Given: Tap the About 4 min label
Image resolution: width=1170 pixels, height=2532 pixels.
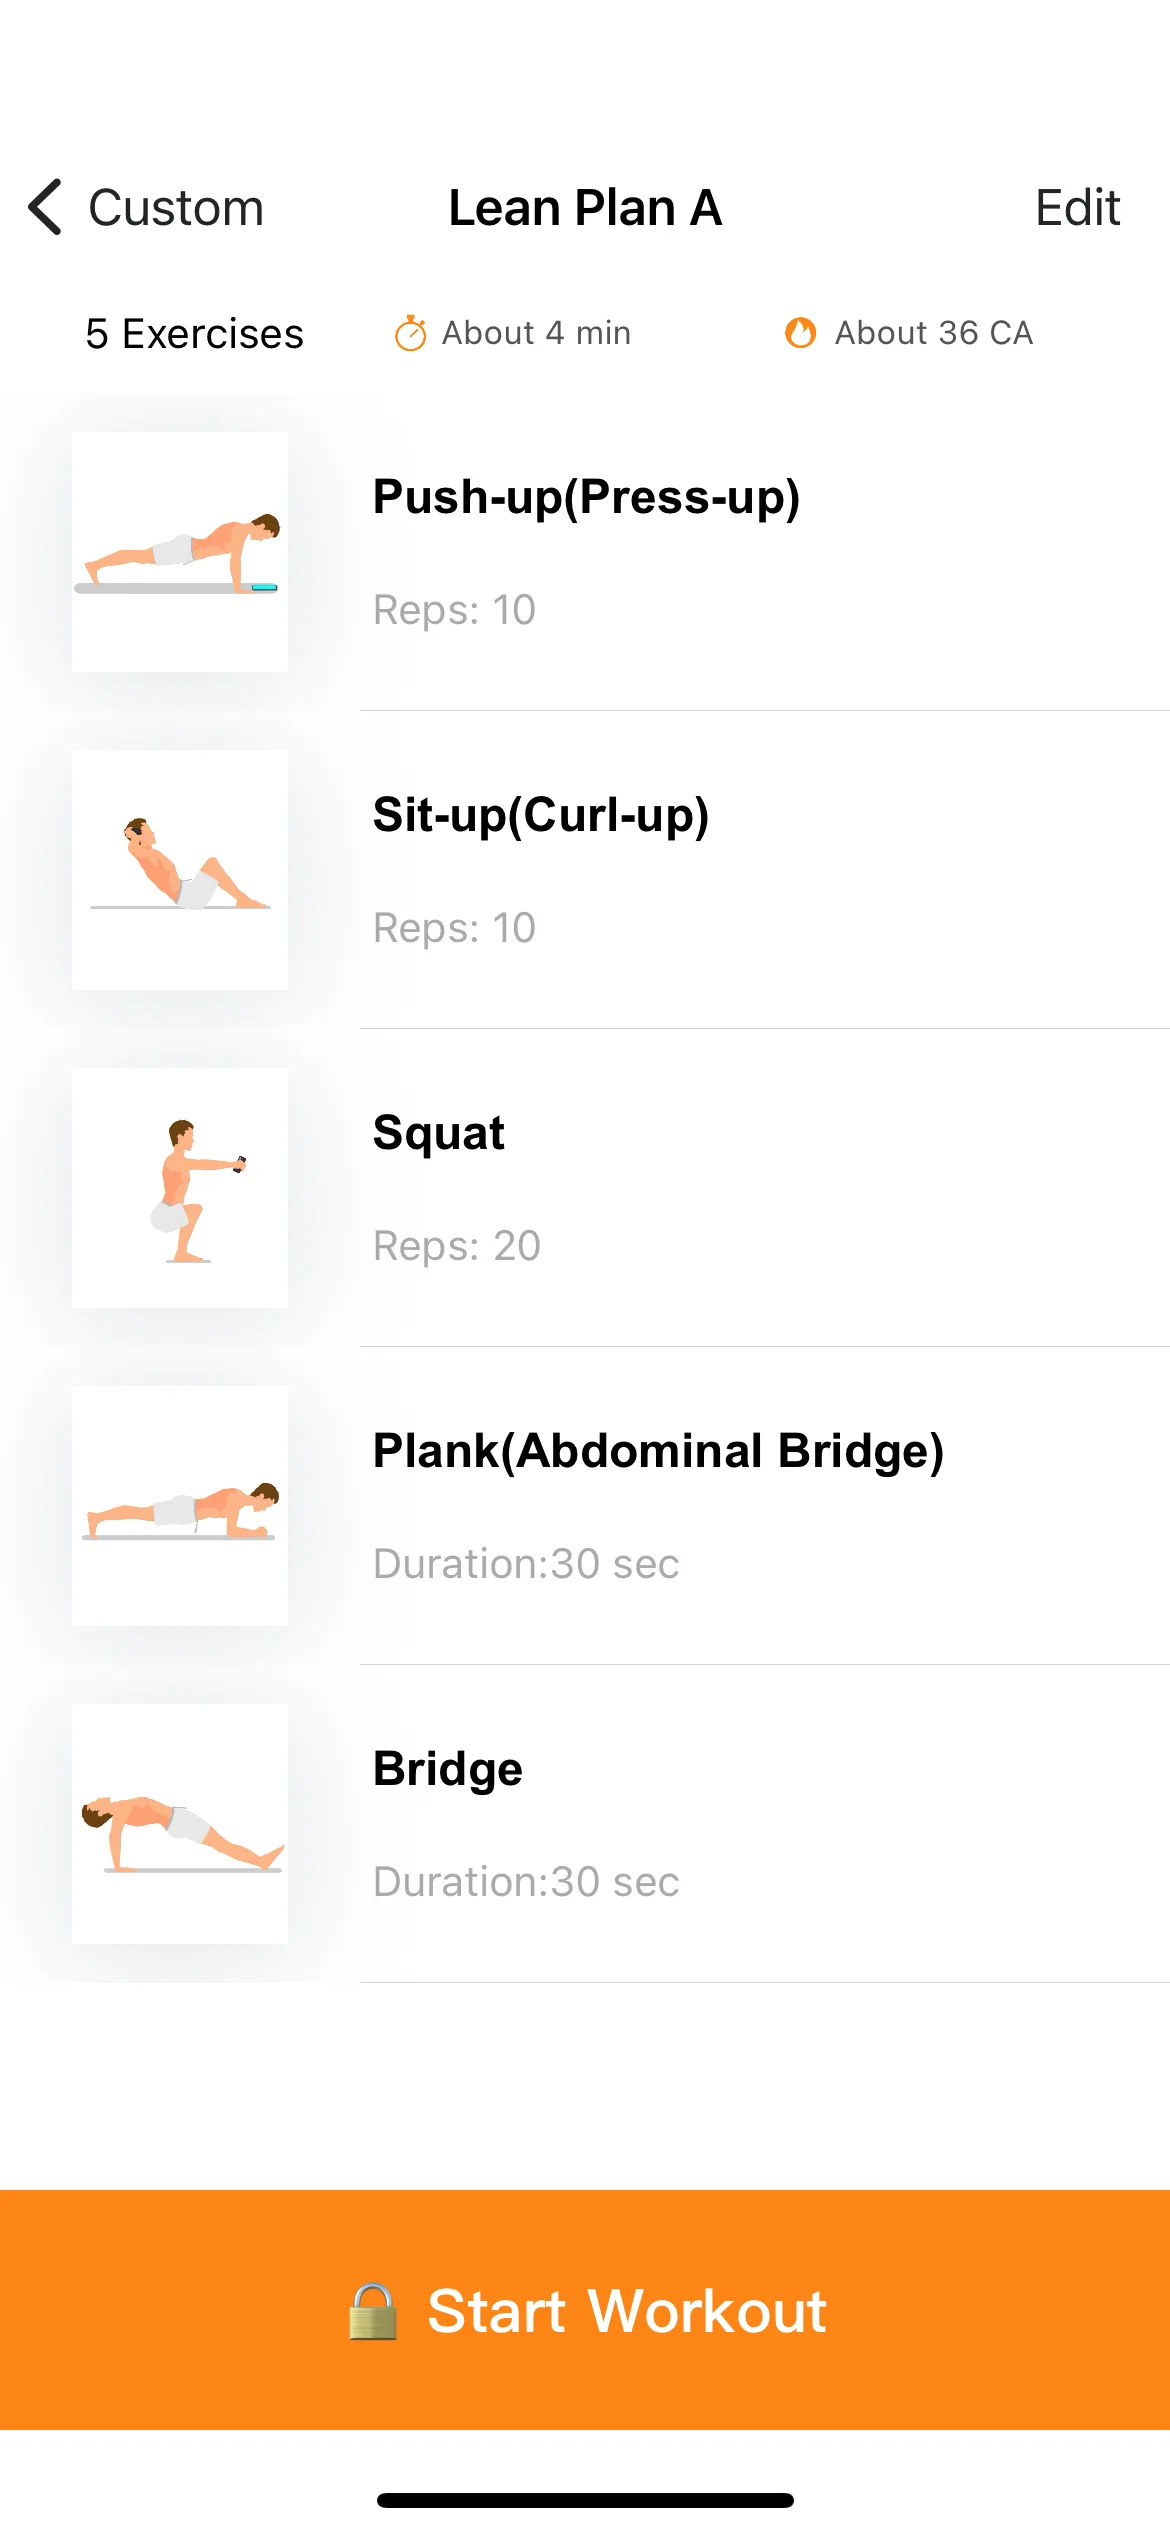Looking at the screenshot, I should (536, 333).
